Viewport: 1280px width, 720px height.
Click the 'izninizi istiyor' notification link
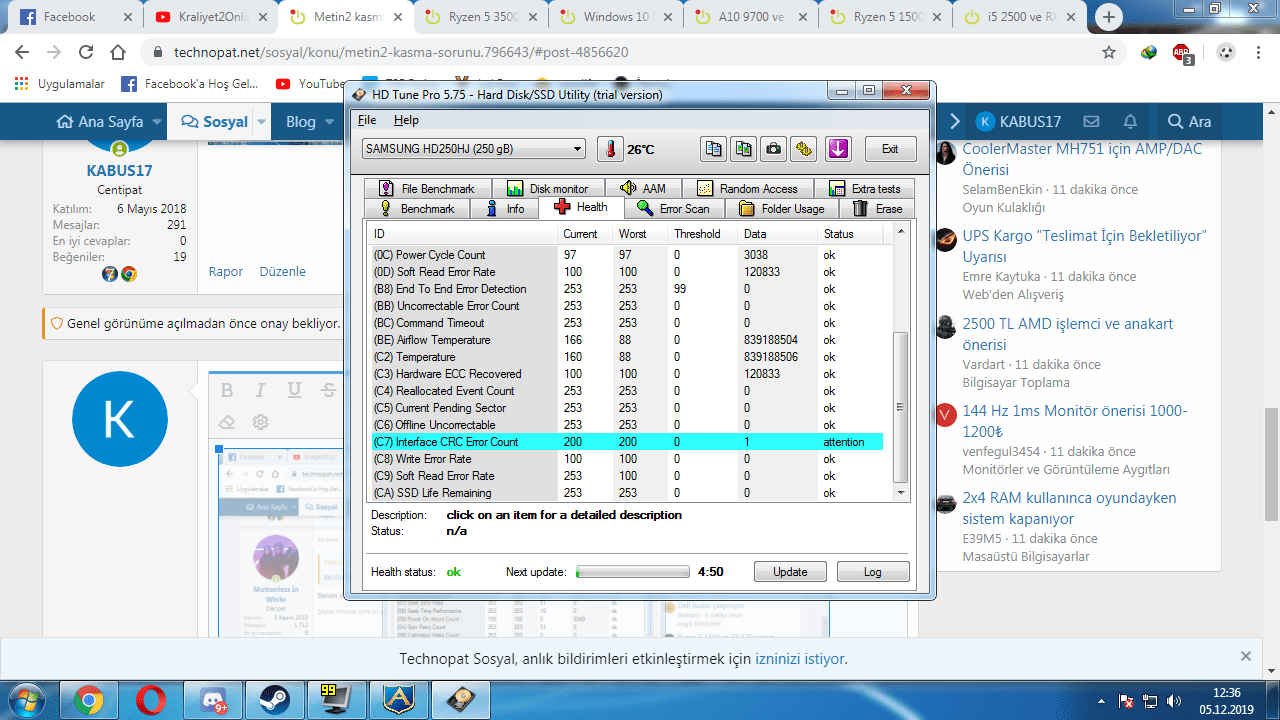(800, 659)
